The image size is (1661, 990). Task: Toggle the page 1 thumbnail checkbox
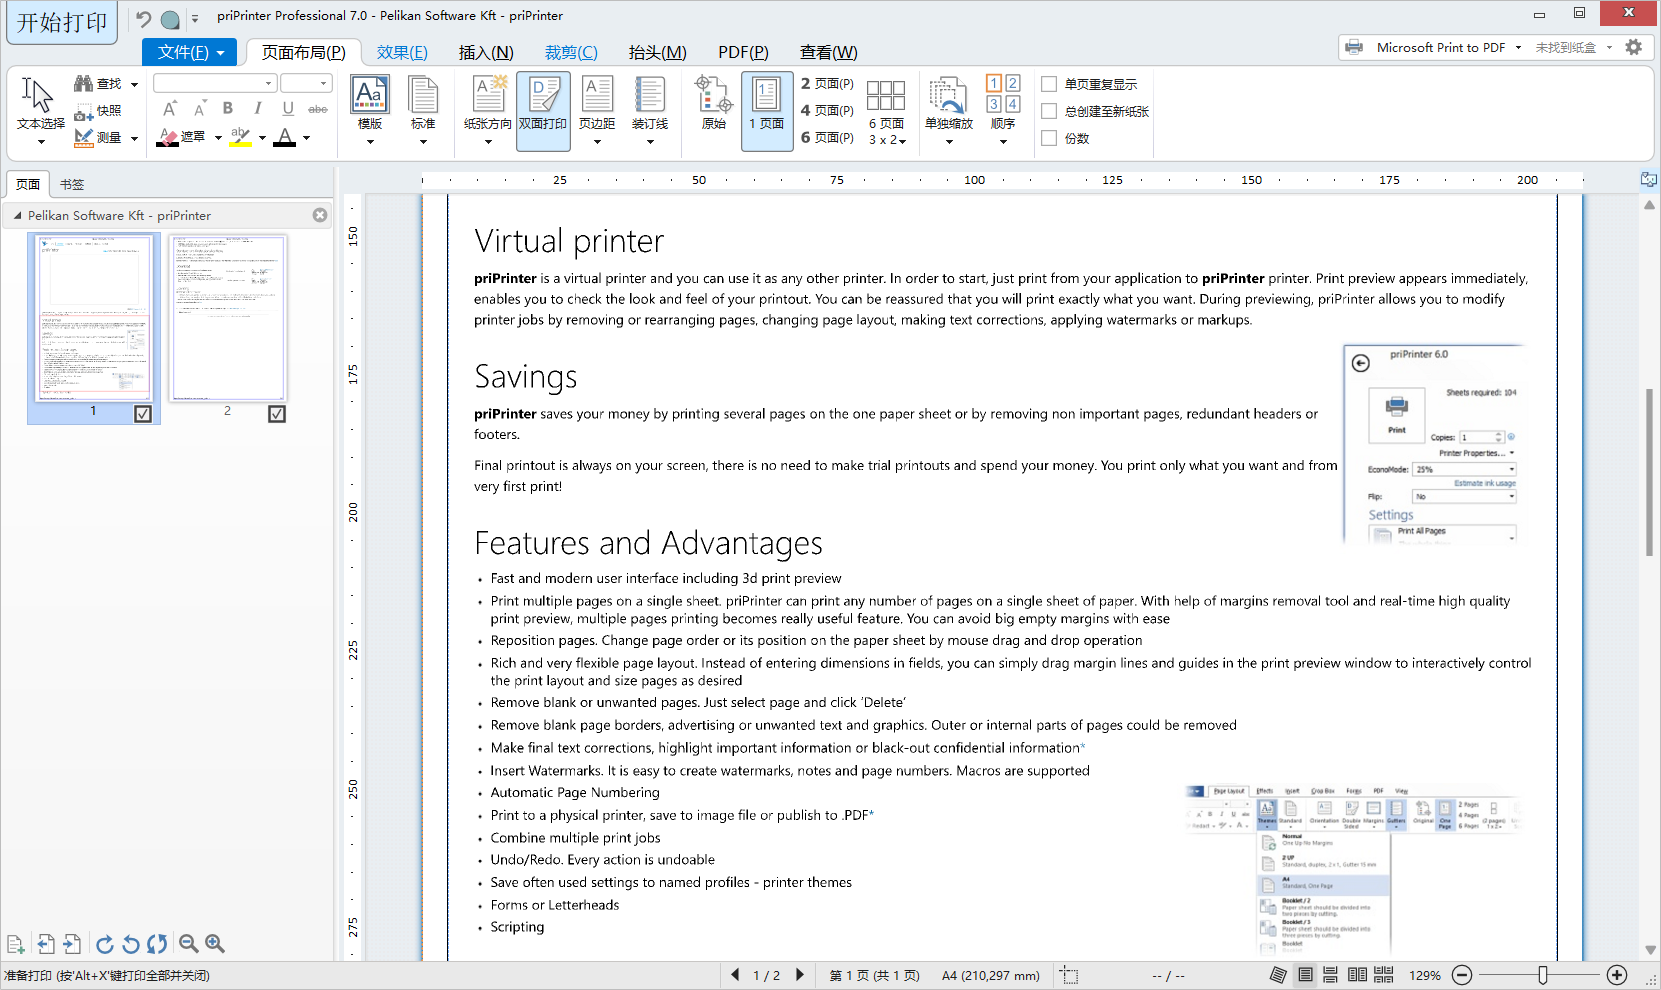[x=143, y=414]
